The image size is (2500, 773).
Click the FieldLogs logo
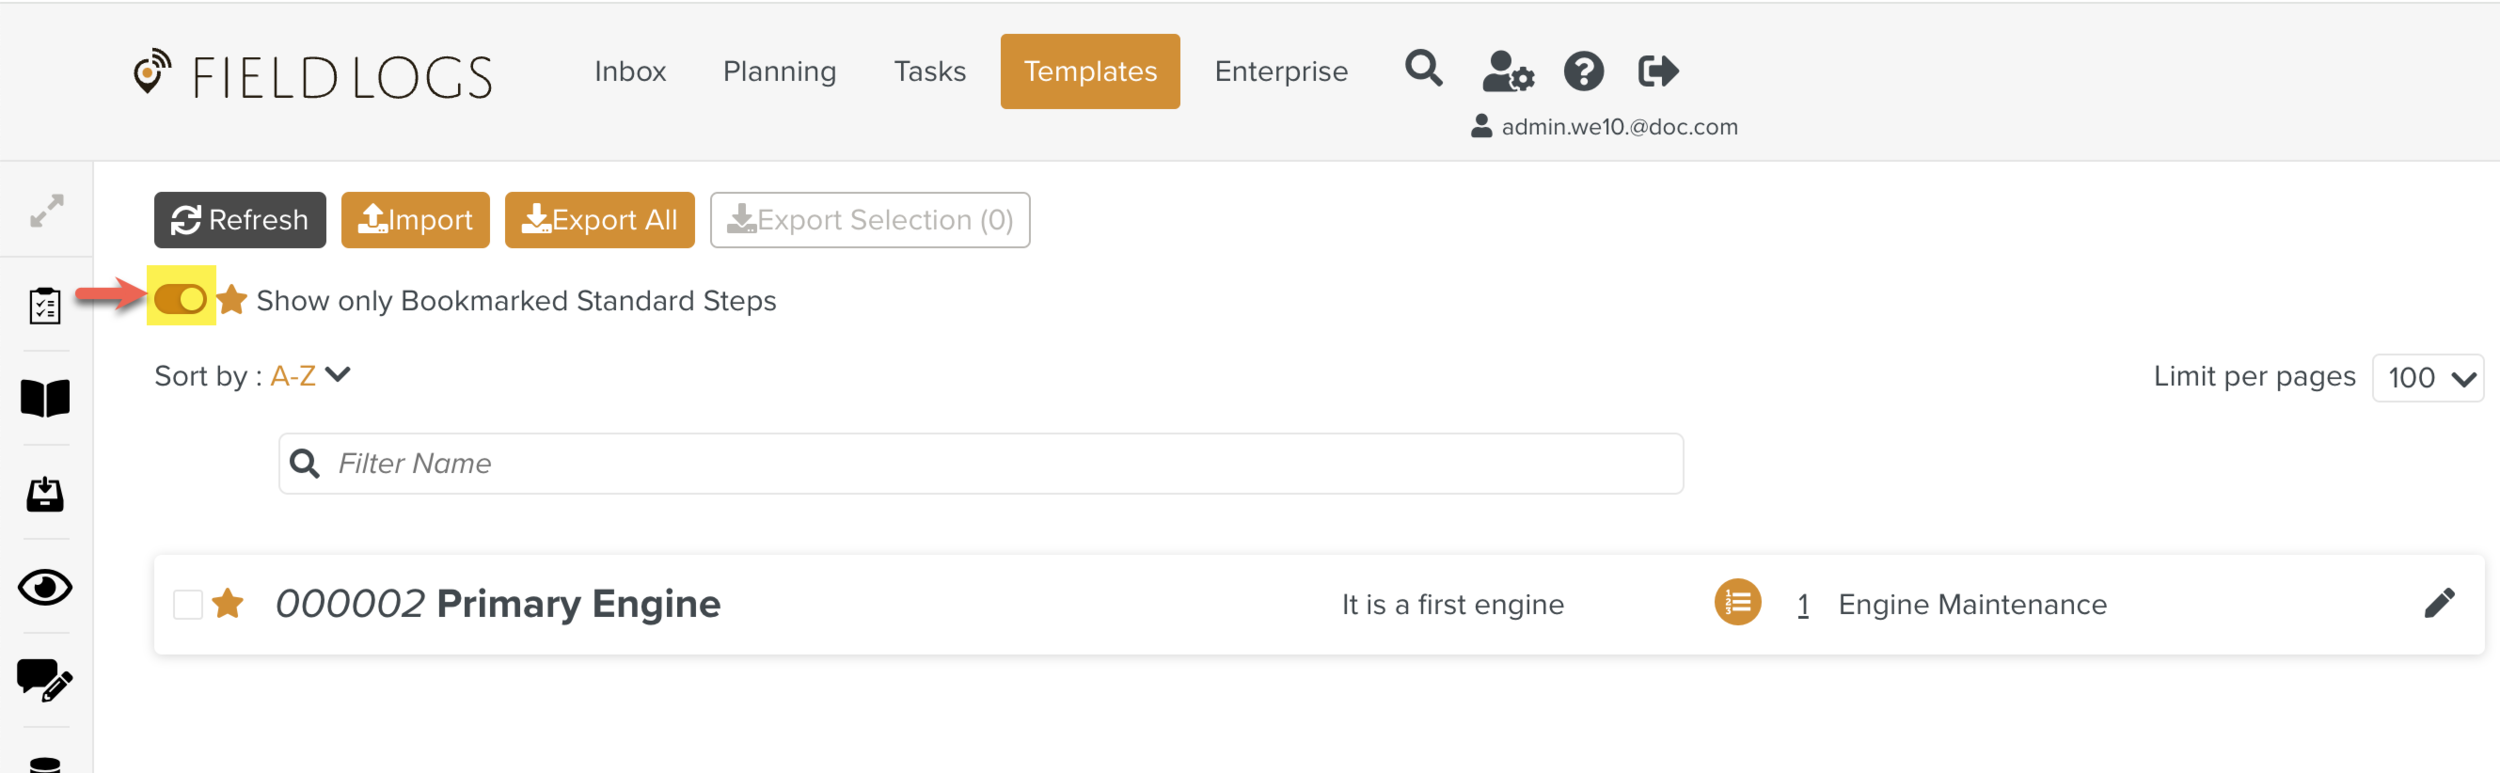point(312,76)
